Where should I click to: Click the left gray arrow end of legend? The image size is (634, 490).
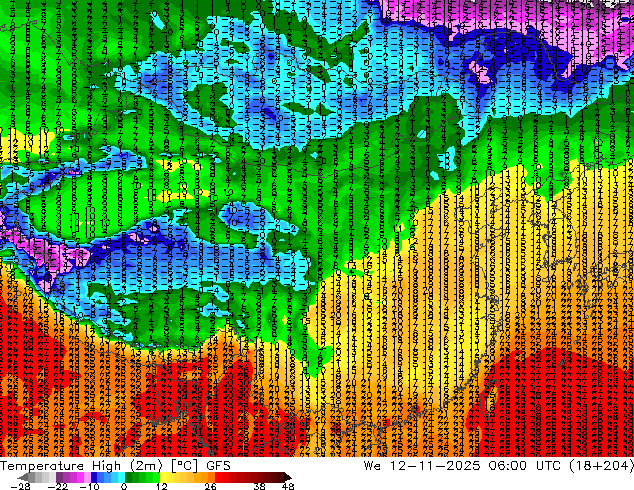point(22,477)
